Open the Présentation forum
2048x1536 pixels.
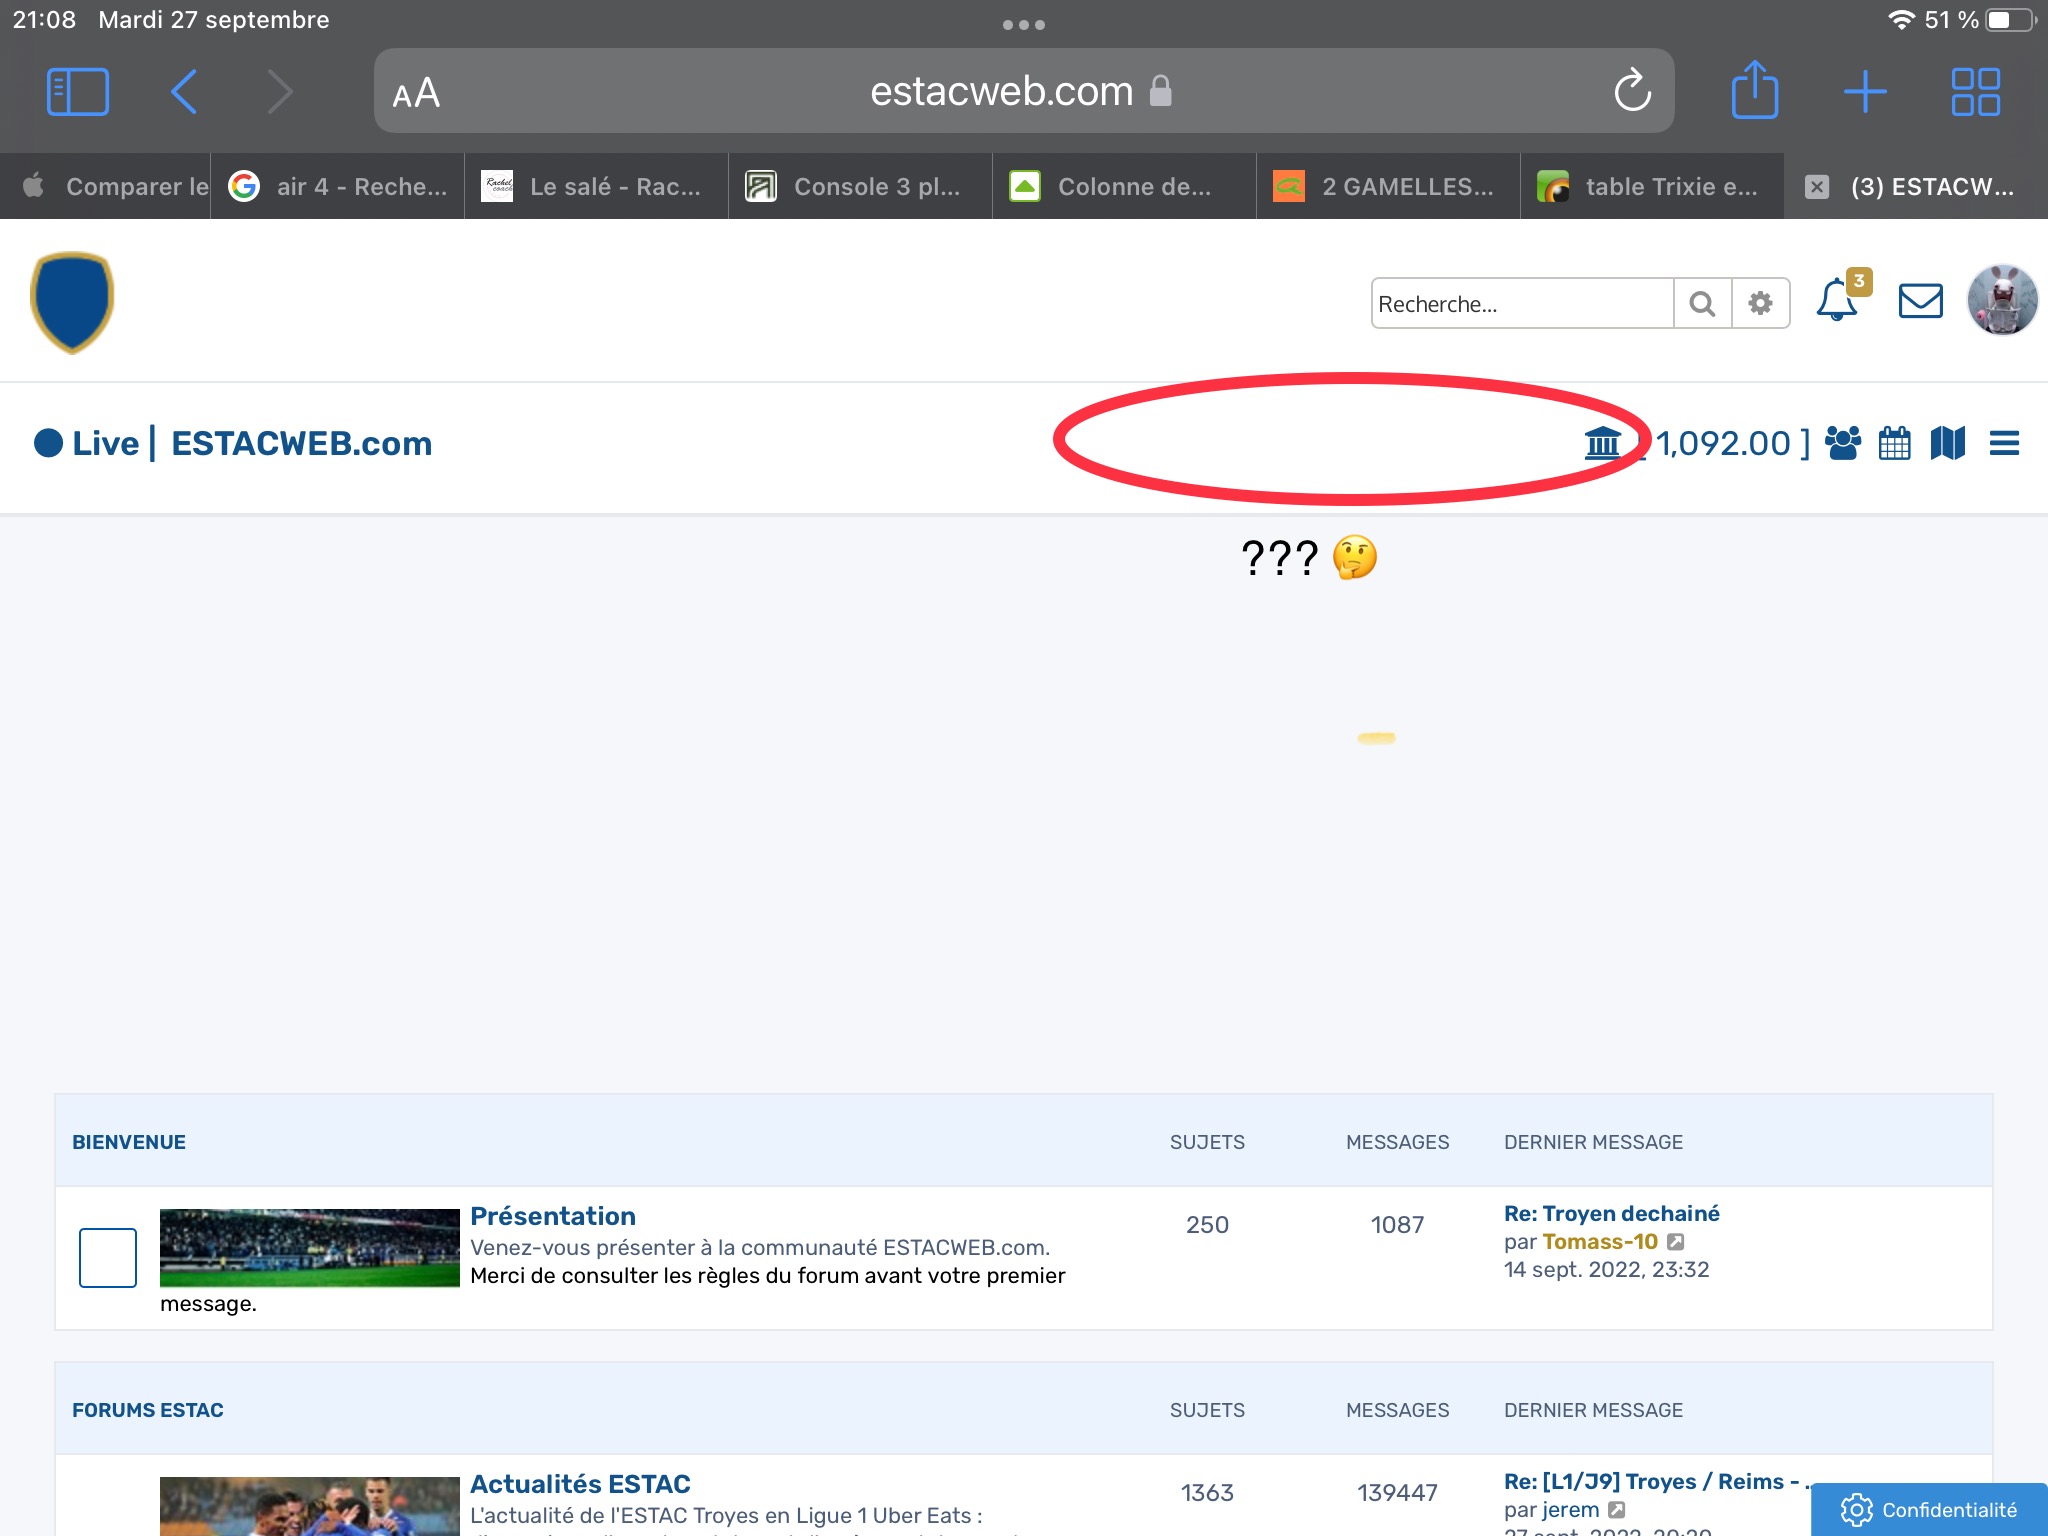point(553,1216)
